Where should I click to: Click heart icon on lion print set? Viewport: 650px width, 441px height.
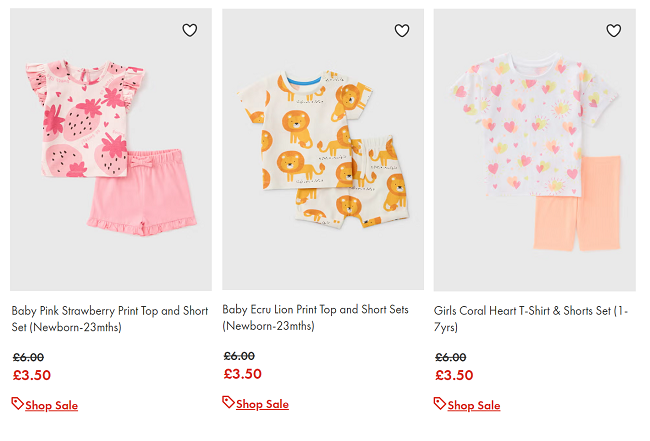pyautogui.click(x=402, y=31)
